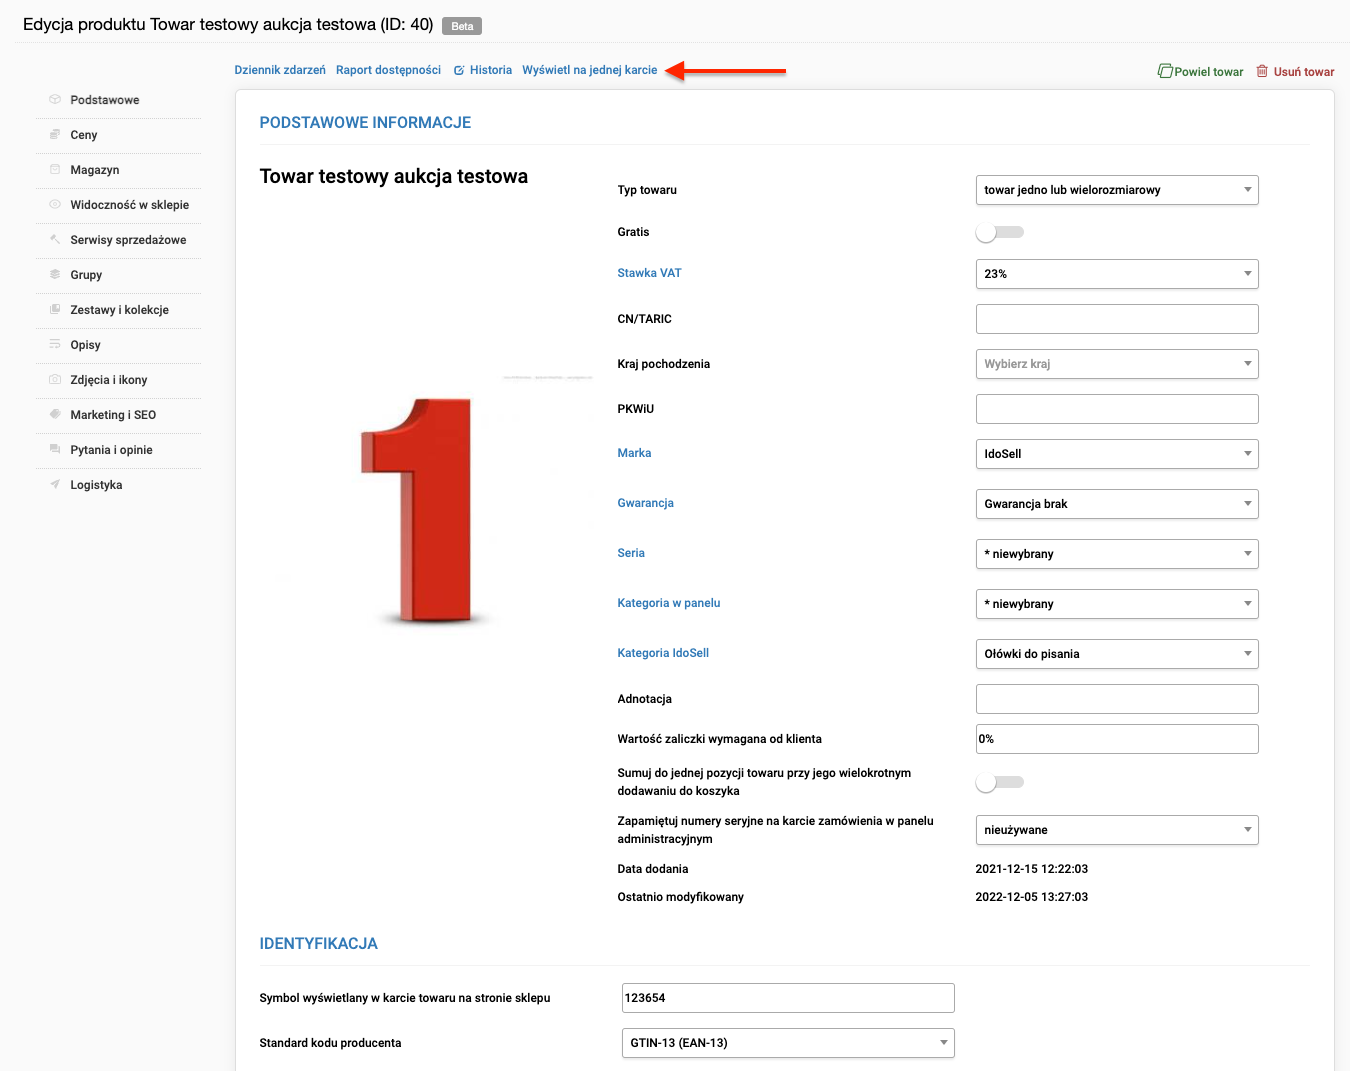Open the Historia link

coord(491,70)
